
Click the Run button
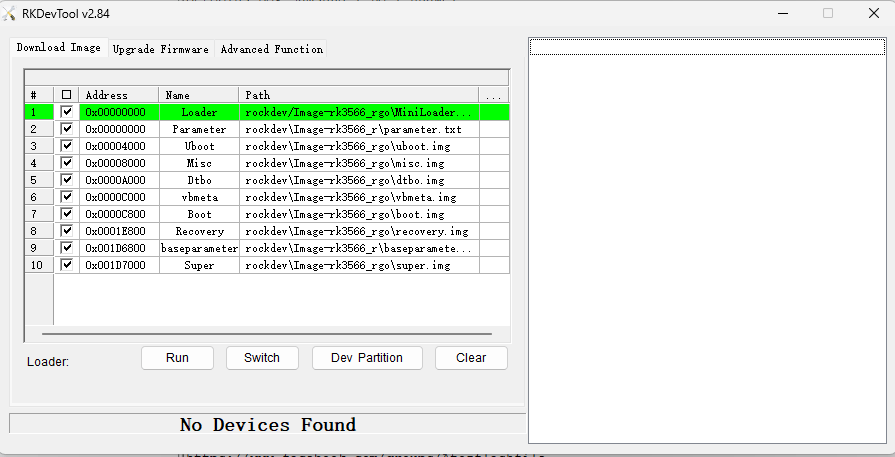tap(178, 358)
